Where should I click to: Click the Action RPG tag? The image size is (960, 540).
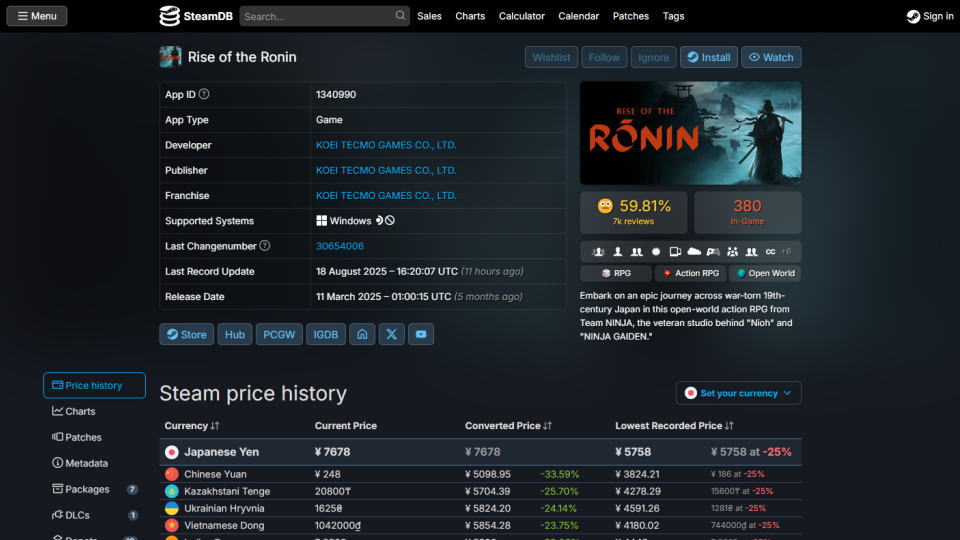691,273
